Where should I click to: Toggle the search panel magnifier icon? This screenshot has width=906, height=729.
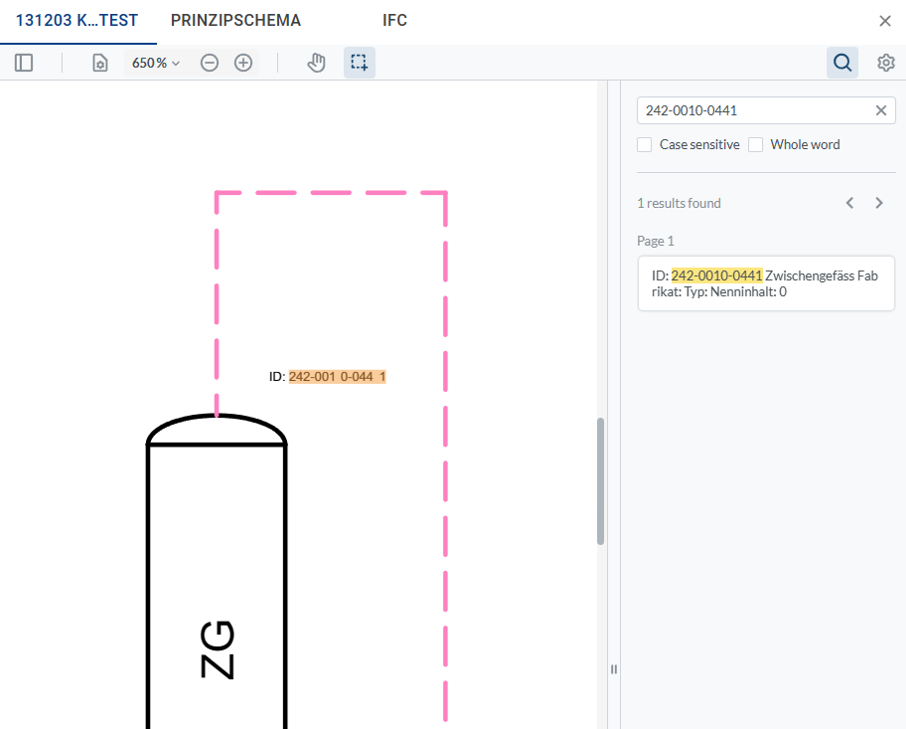click(843, 63)
